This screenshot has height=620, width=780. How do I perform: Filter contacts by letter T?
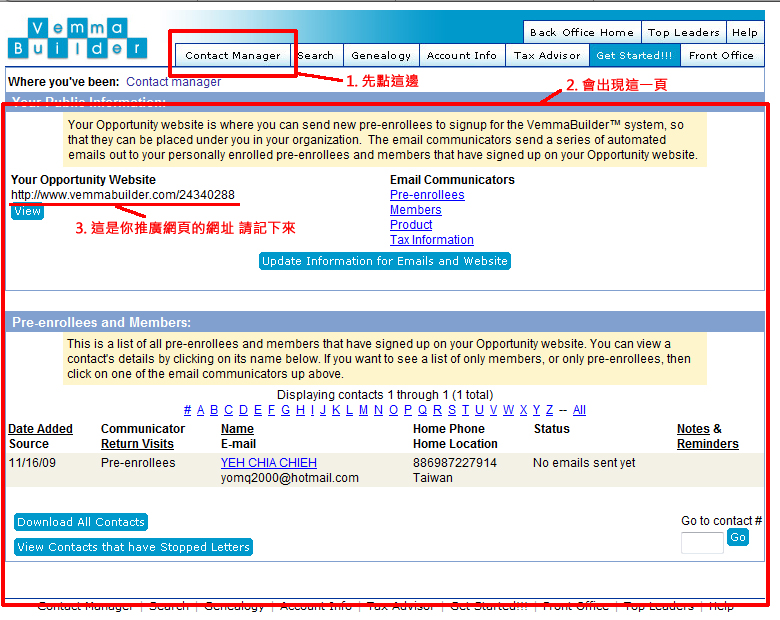coord(465,410)
